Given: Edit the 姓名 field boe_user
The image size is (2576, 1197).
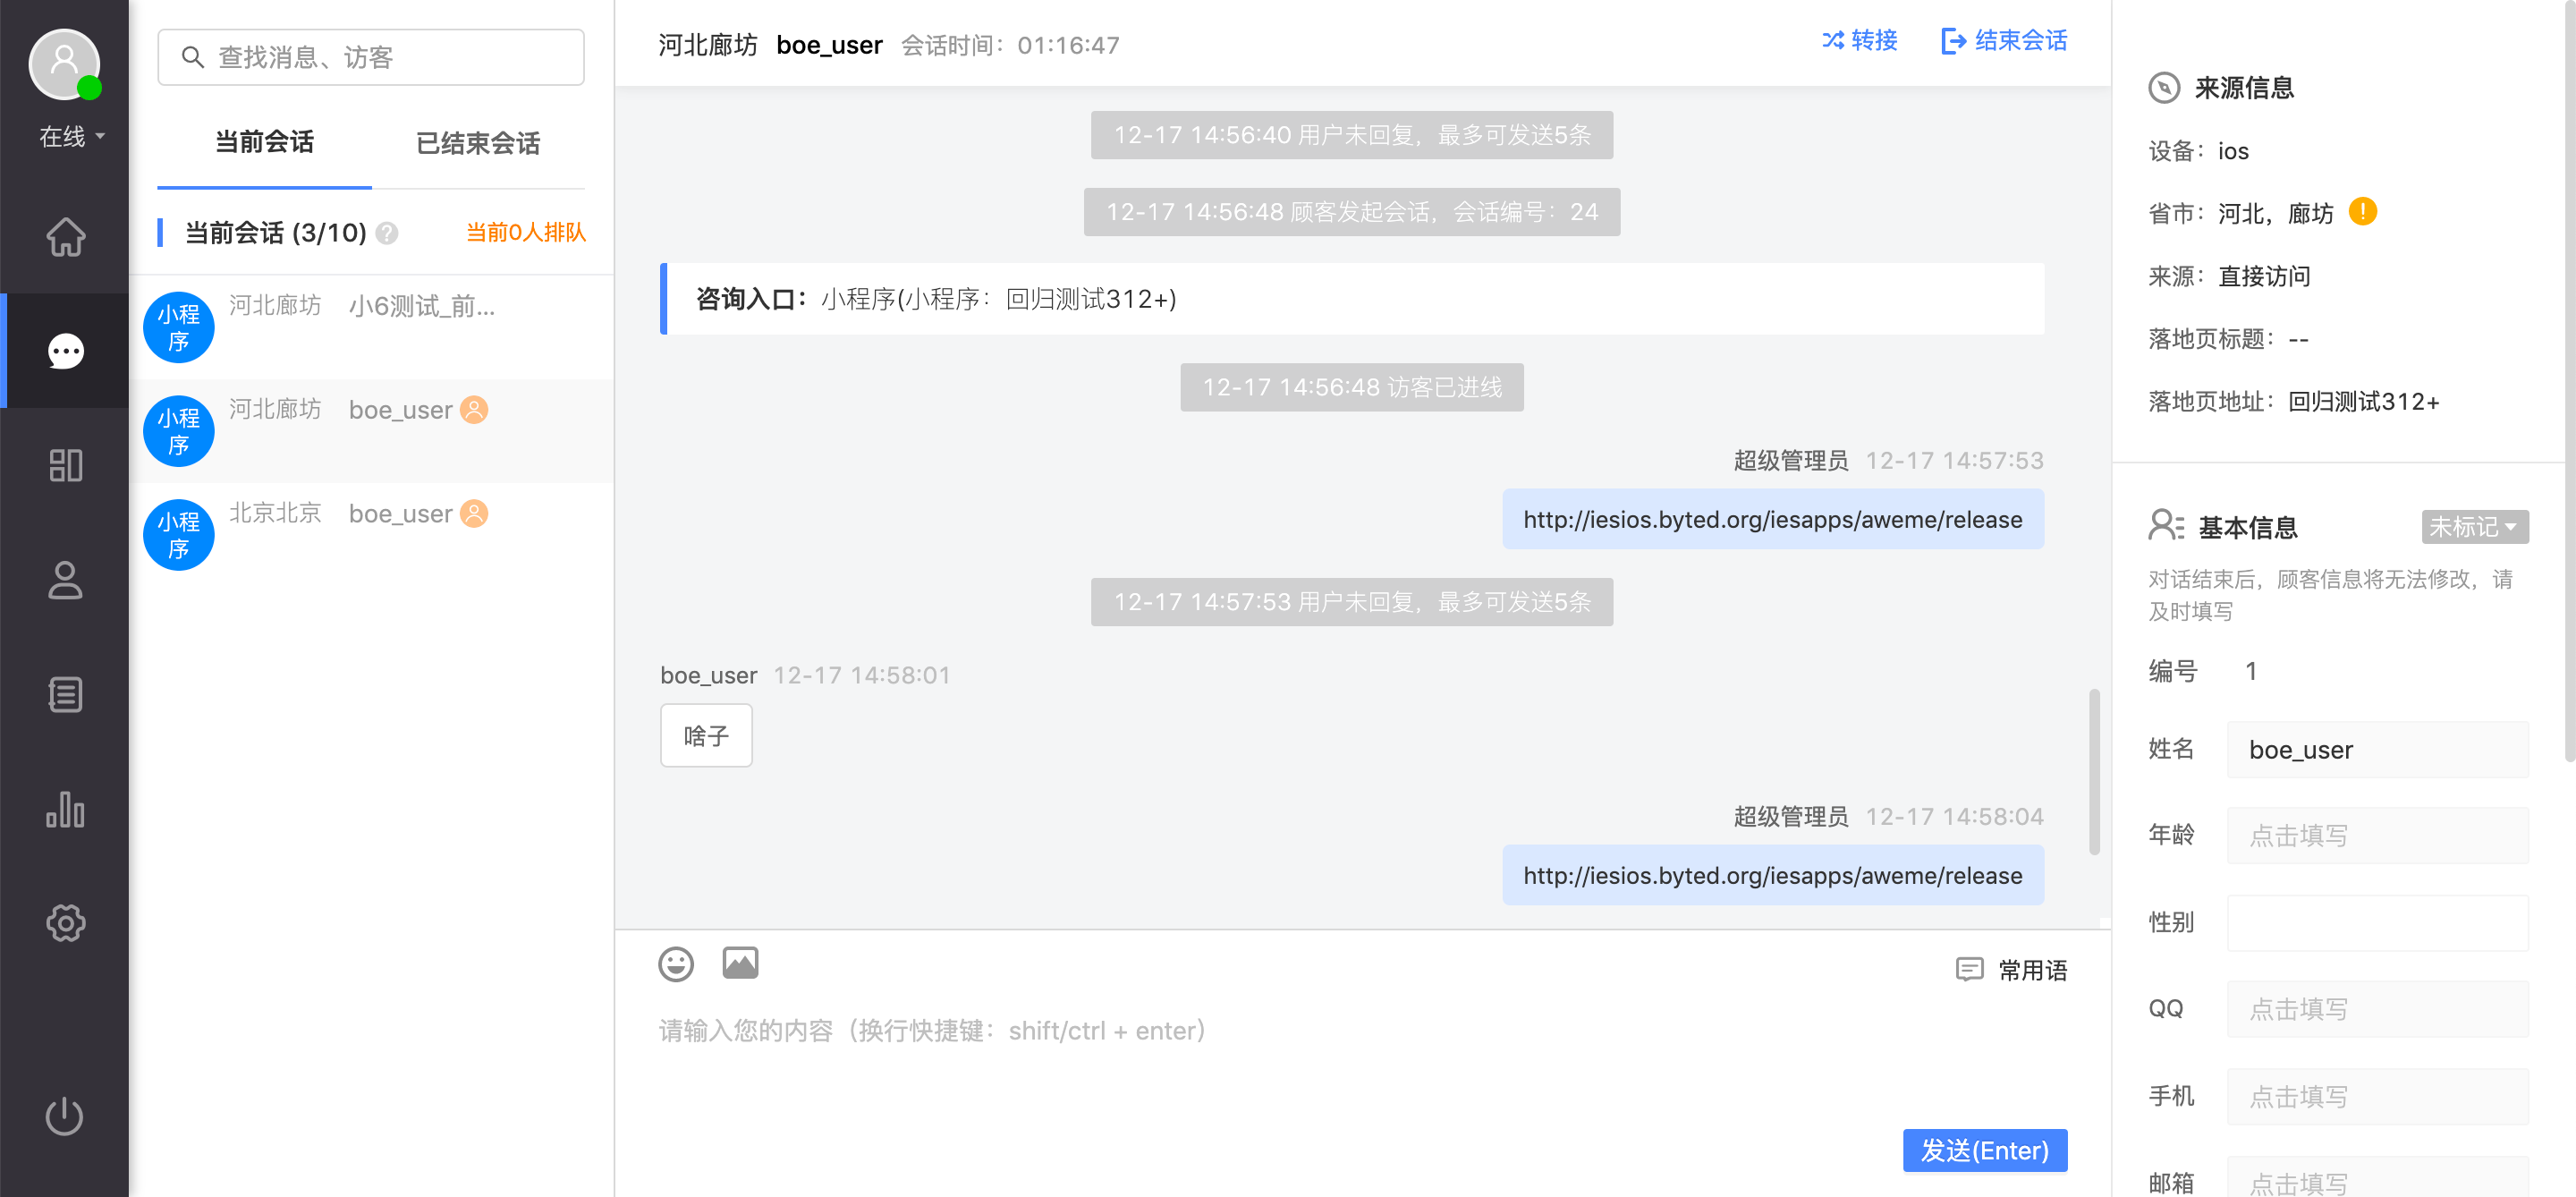Looking at the screenshot, I should (x=2377, y=750).
